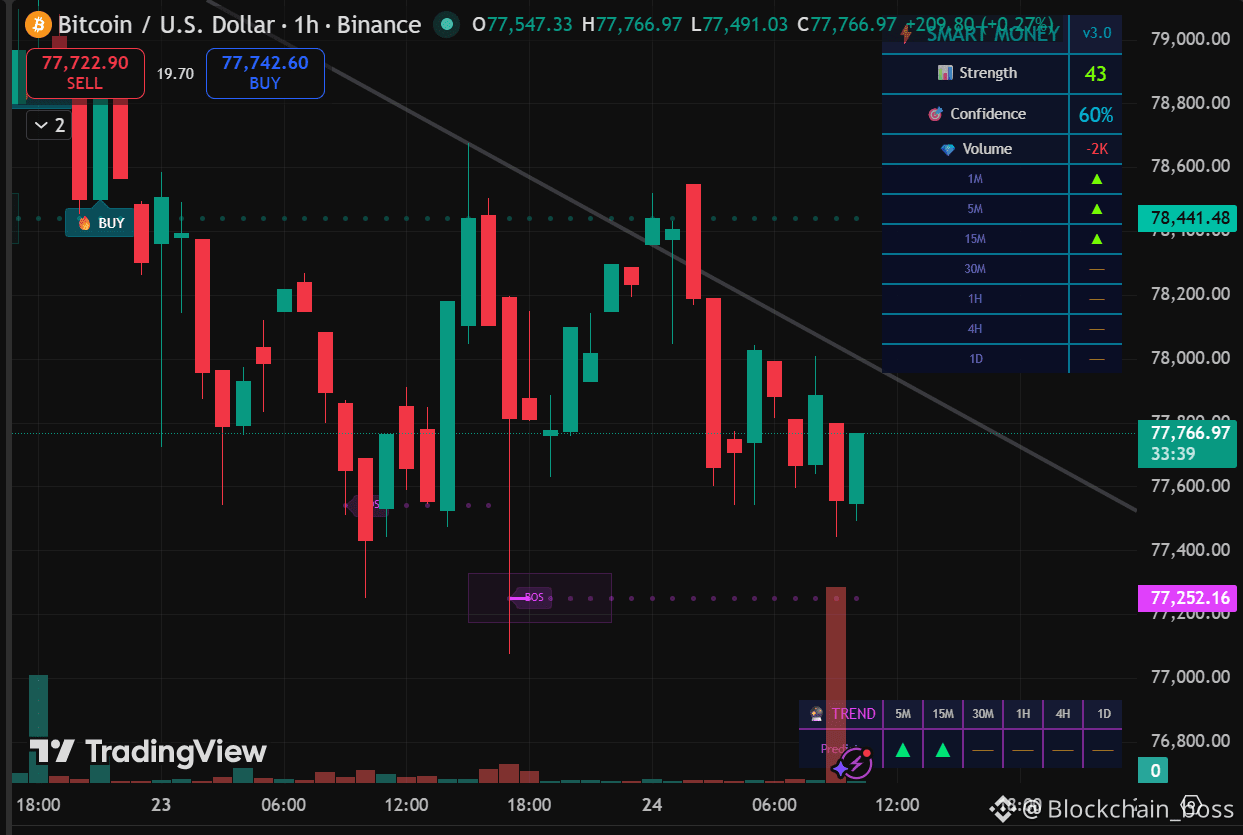Image resolution: width=1243 pixels, height=835 pixels.
Task: Click the green triangle under TREND 15M column
Action: (x=943, y=749)
